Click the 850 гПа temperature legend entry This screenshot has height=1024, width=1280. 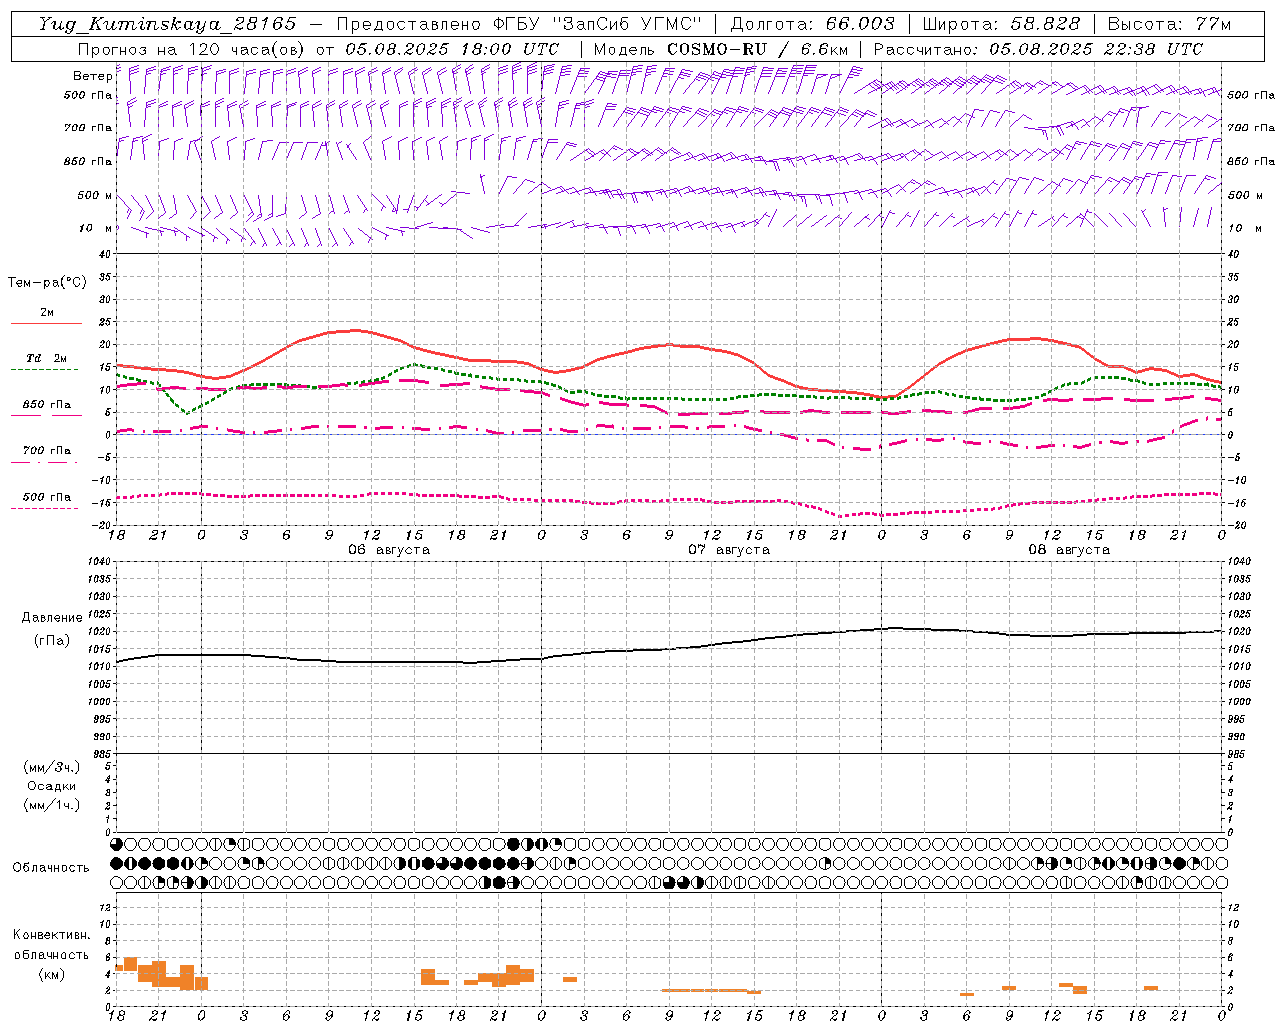click(47, 405)
